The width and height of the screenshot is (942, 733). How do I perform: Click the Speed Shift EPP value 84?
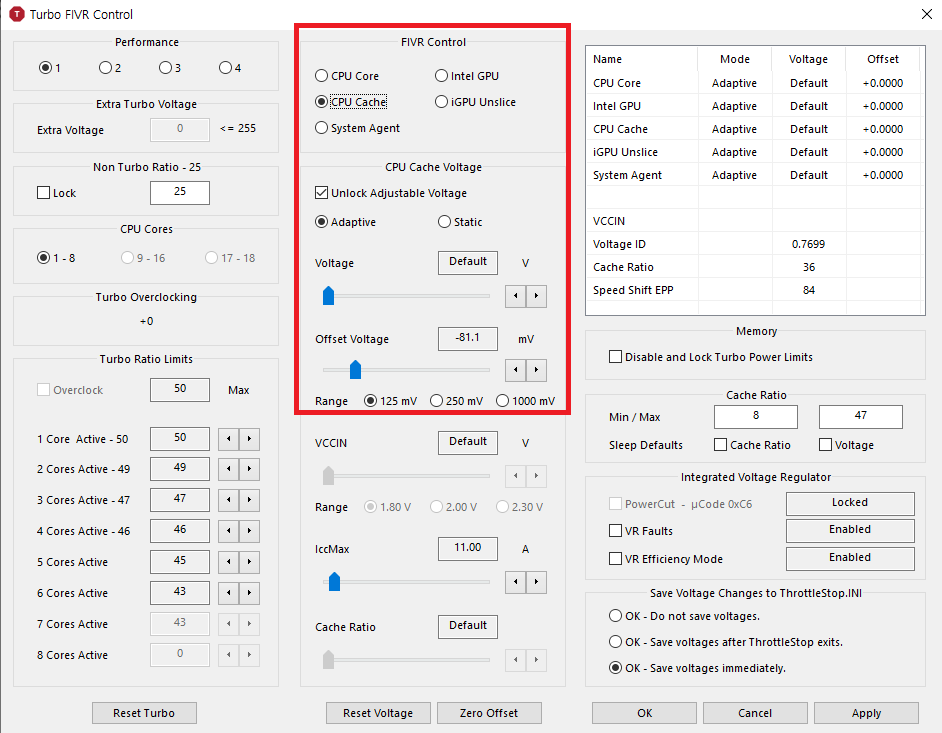809,290
